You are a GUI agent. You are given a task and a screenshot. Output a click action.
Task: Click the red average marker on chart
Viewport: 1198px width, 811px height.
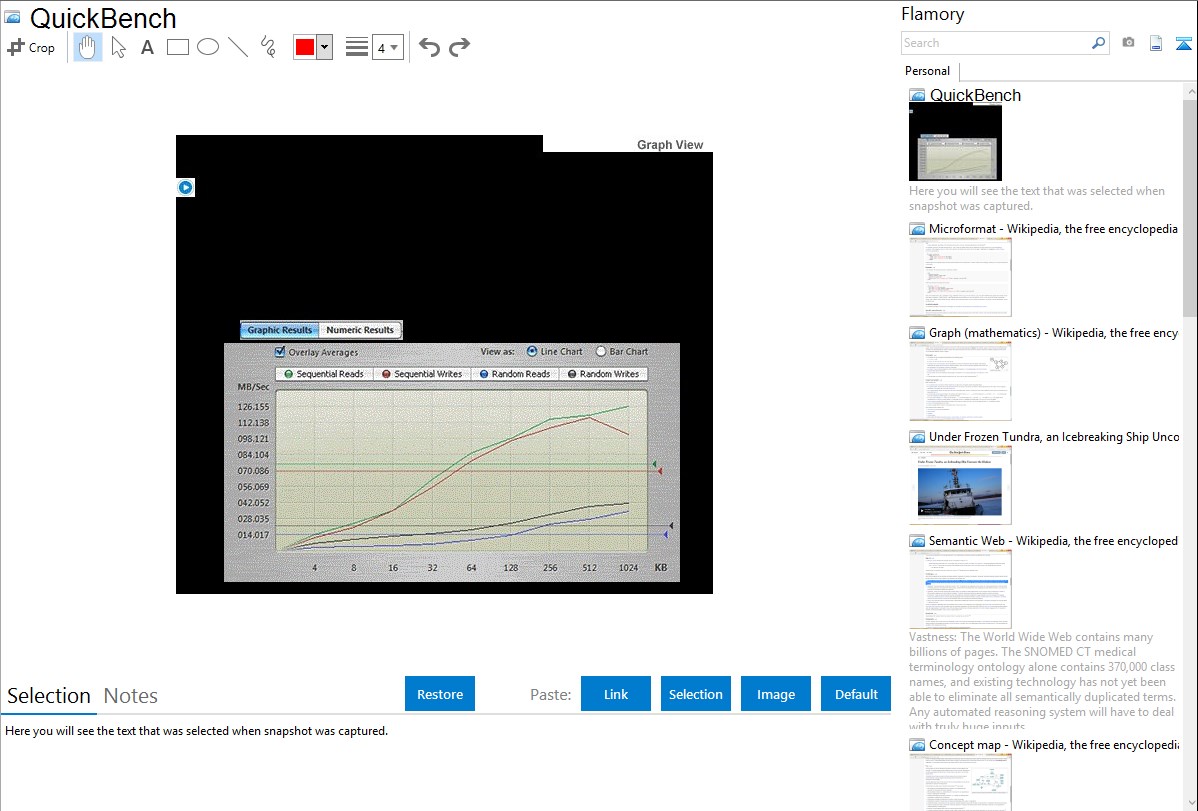tap(660, 471)
